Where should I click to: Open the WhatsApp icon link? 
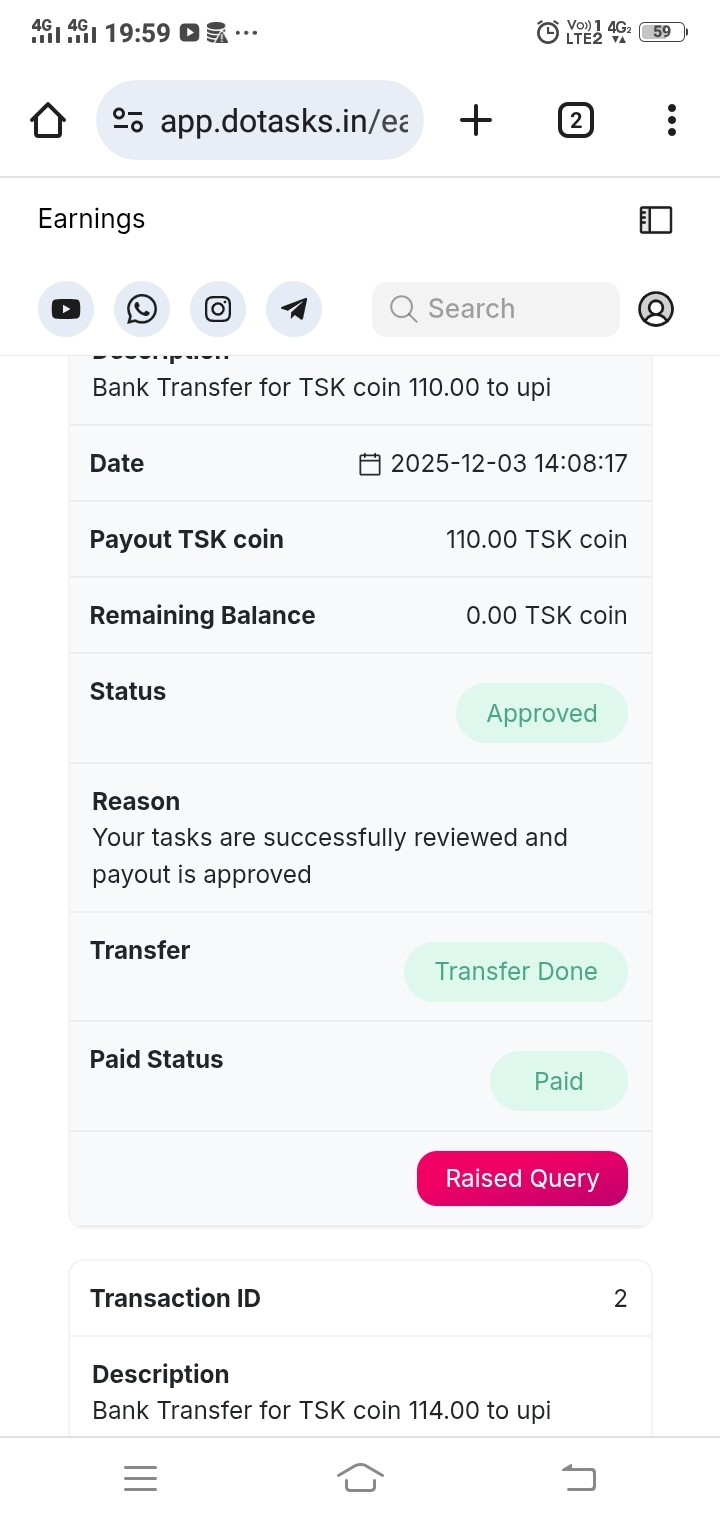pos(142,309)
